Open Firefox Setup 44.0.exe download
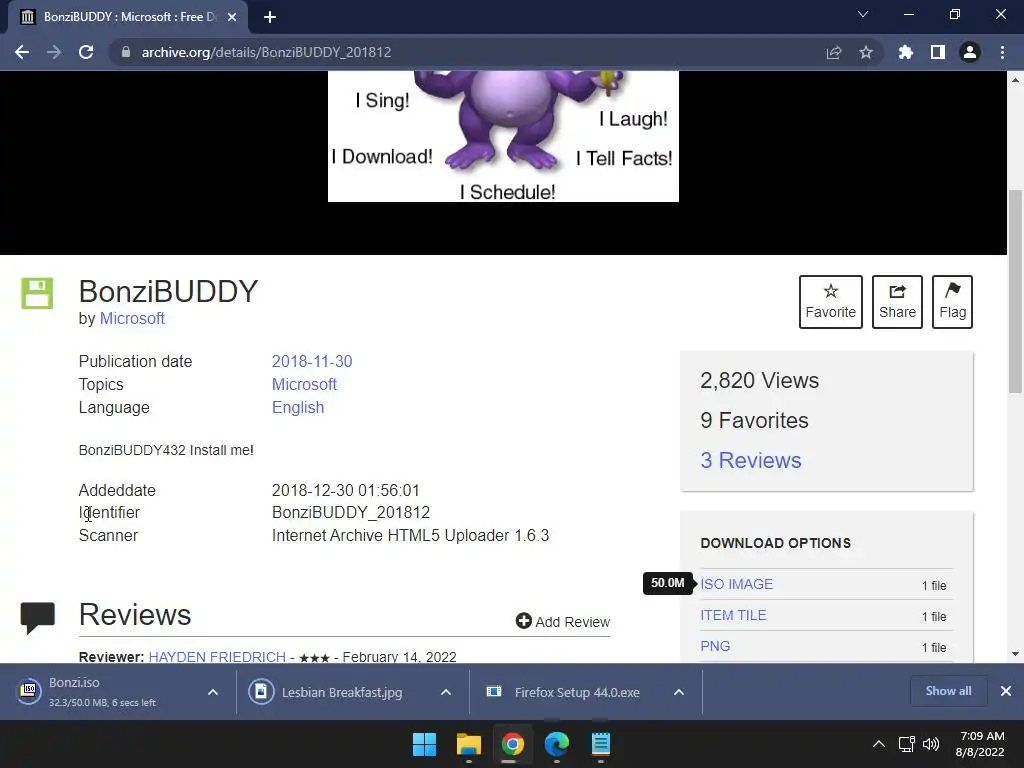 tap(566, 692)
